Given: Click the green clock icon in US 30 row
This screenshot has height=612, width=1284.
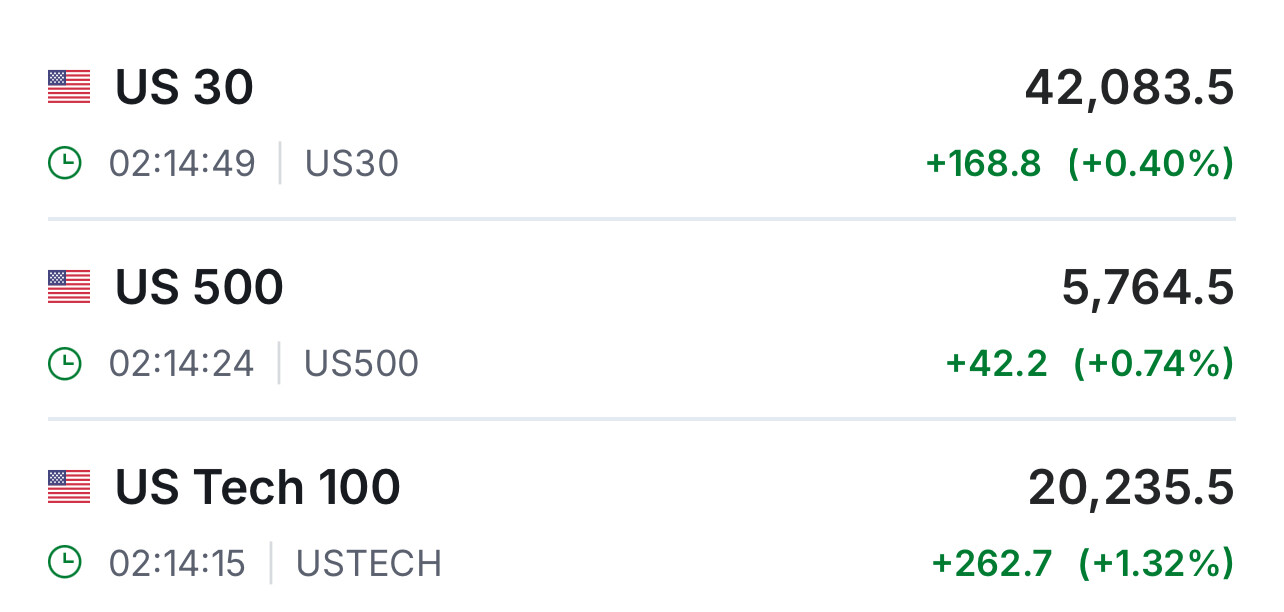Looking at the screenshot, I should pos(65,163).
